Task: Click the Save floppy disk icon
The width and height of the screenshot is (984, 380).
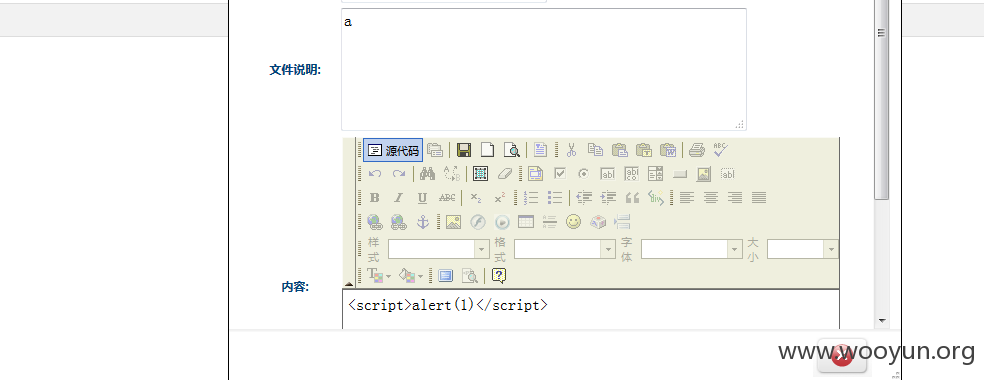Action: pos(464,150)
